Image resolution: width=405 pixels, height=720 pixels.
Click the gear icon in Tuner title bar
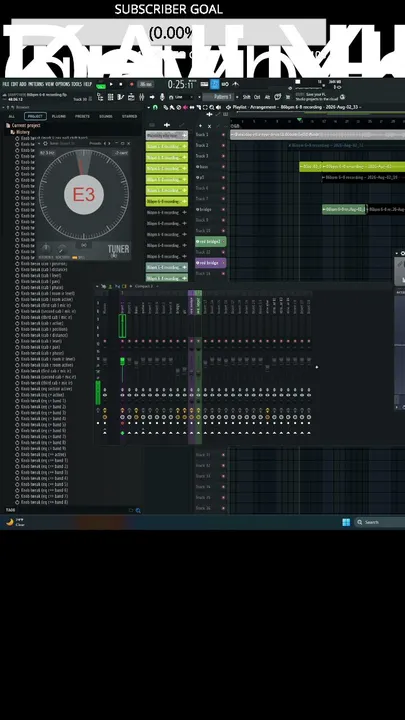[45, 143]
